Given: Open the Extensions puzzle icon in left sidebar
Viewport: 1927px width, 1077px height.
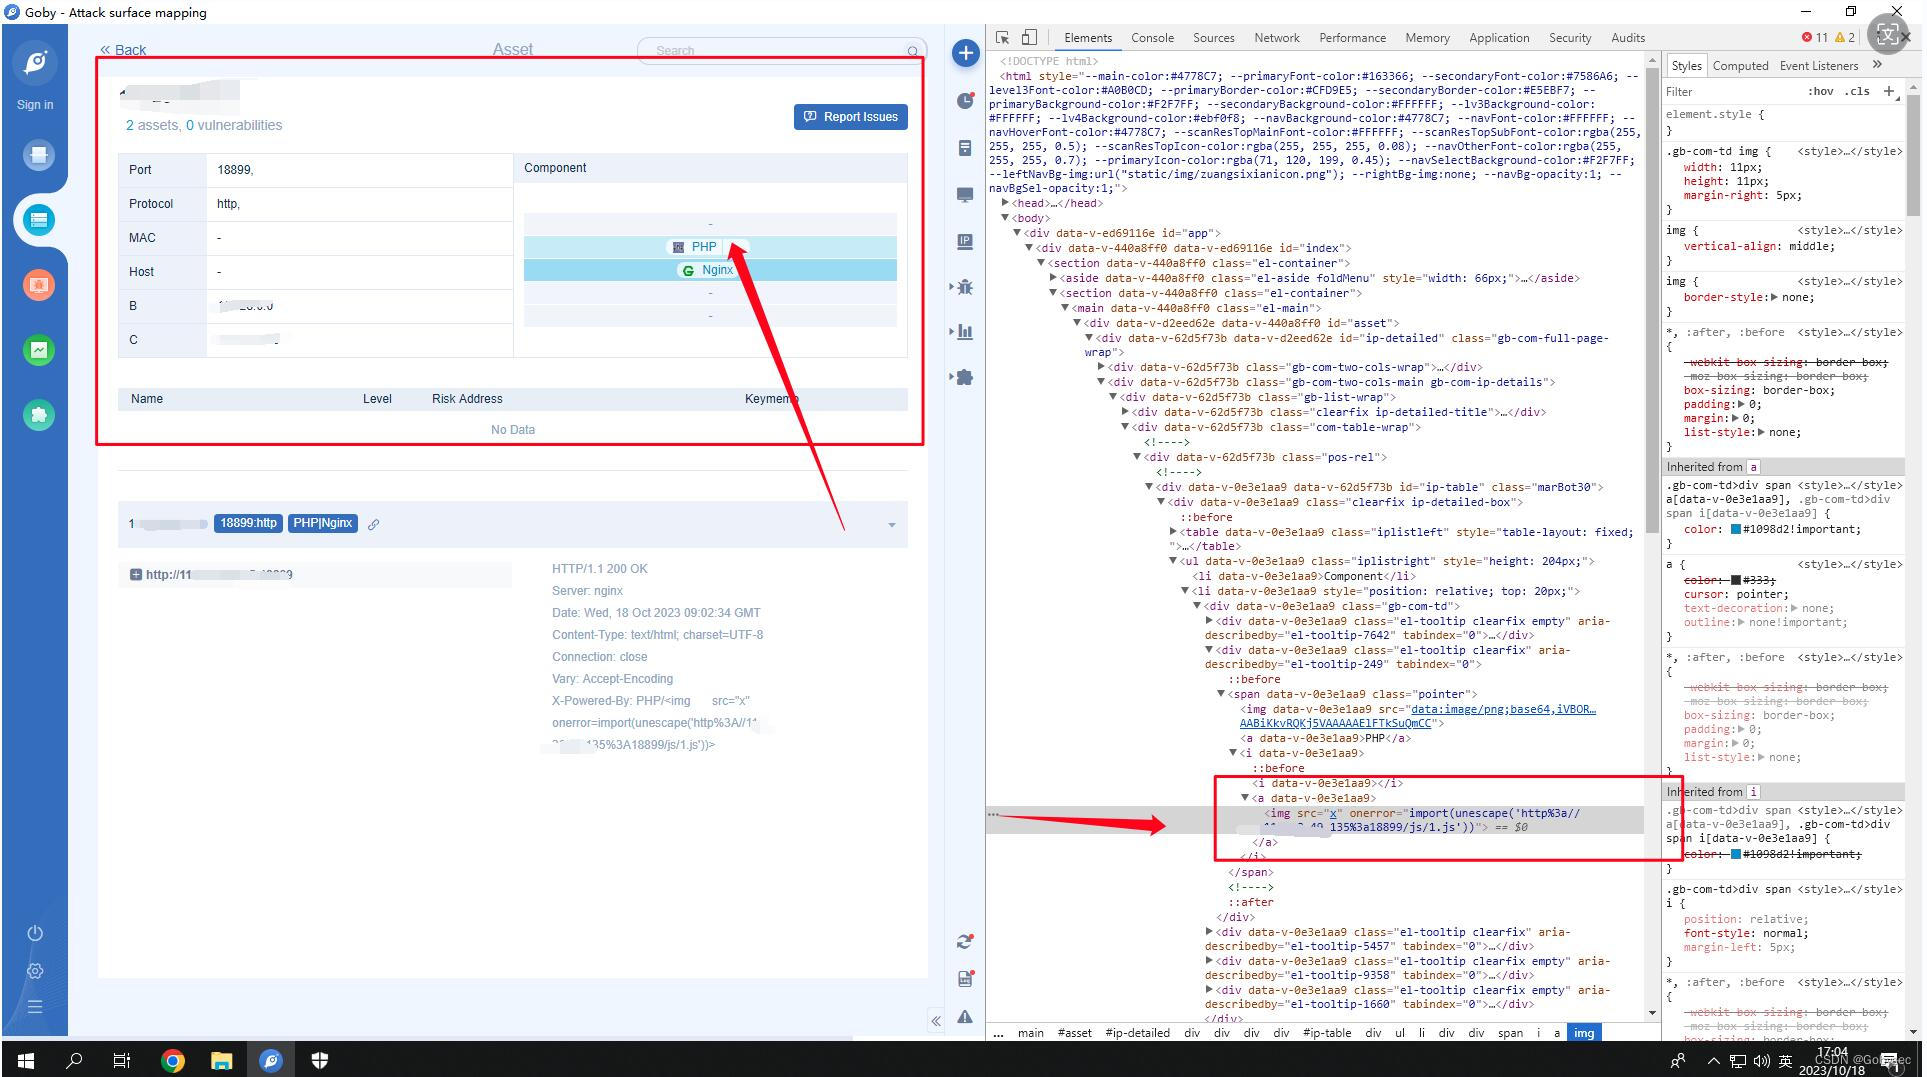Looking at the screenshot, I should 38,415.
